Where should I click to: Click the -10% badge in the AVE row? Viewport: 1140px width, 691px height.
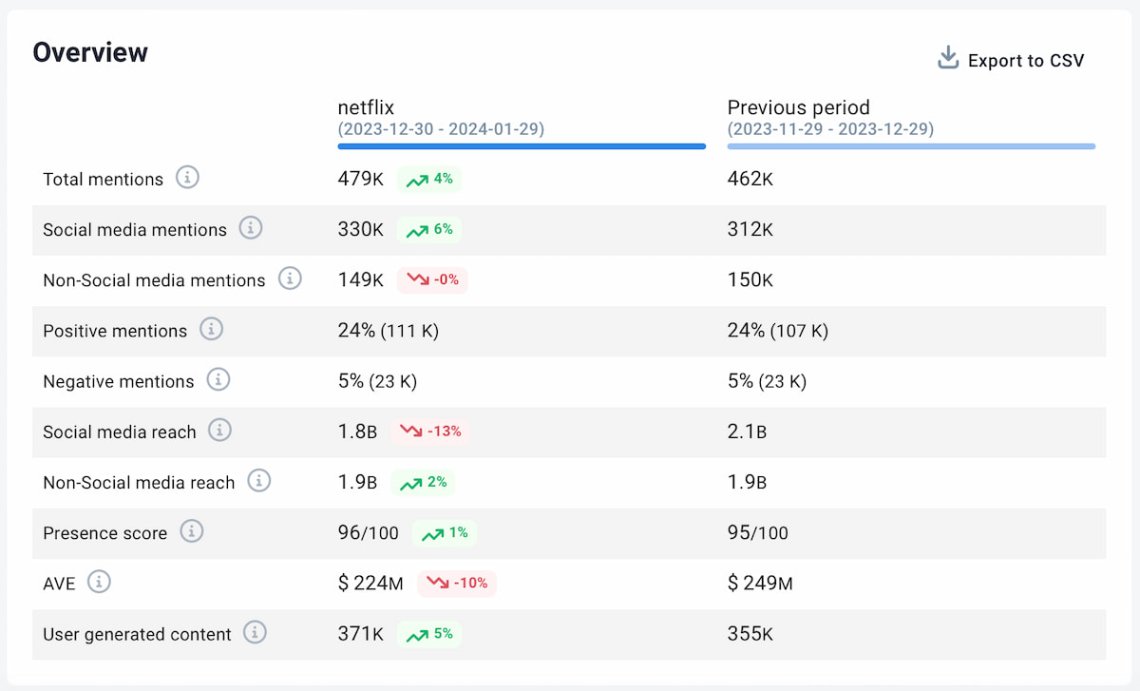(x=457, y=583)
